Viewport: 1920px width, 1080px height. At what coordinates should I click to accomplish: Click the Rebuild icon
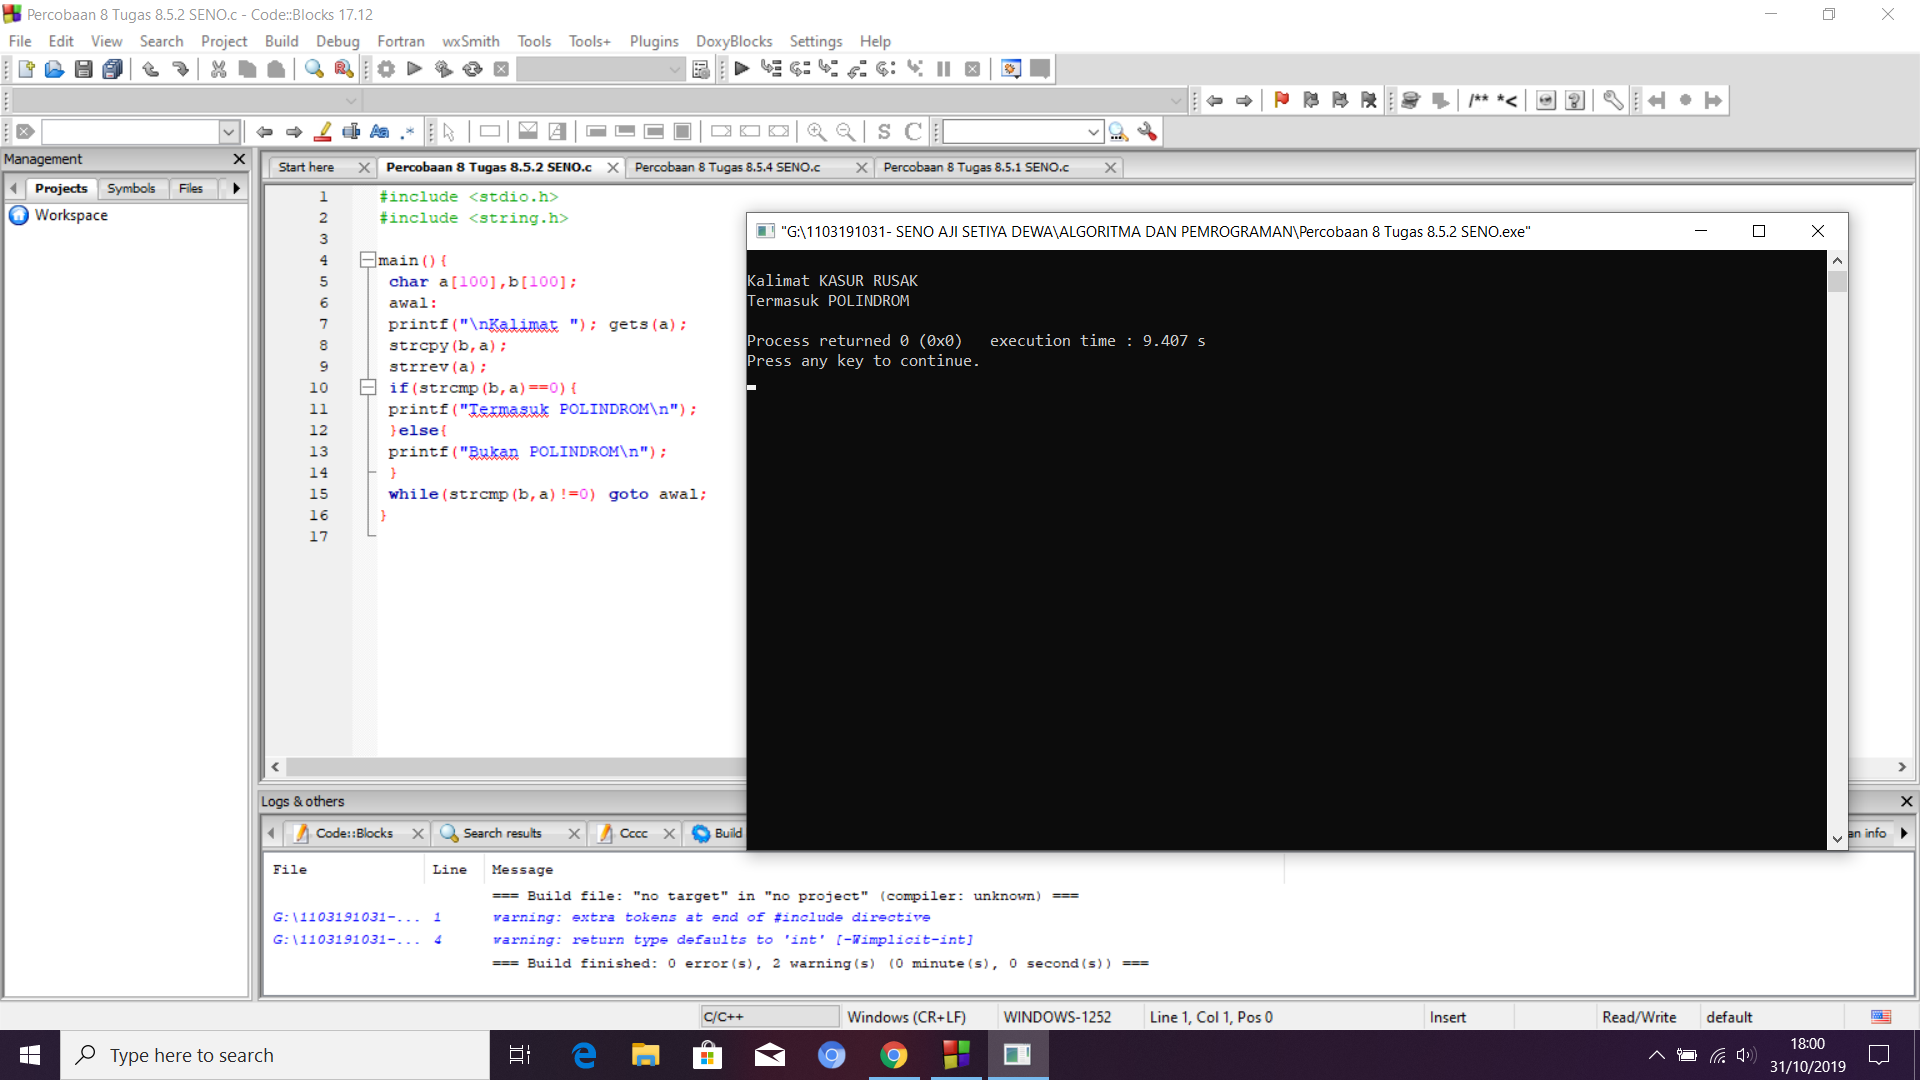point(473,69)
